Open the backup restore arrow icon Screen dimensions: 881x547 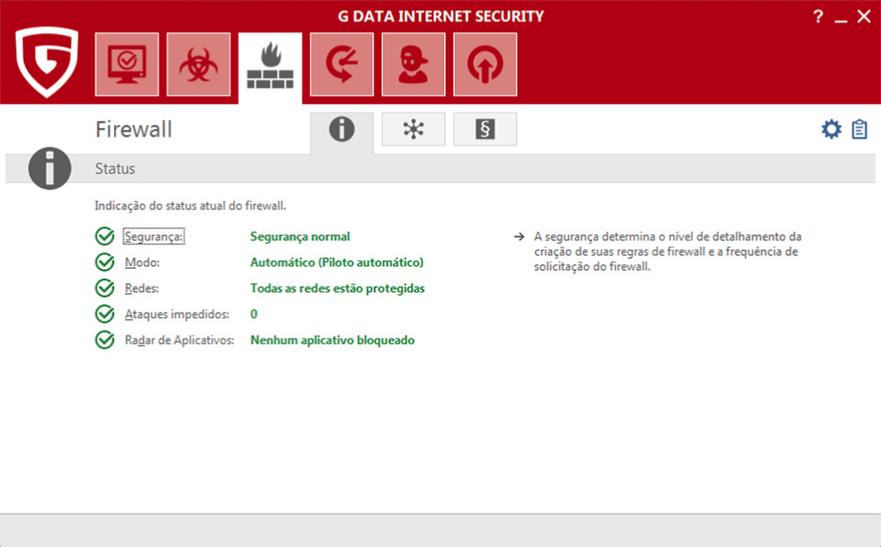[x=342, y=64]
